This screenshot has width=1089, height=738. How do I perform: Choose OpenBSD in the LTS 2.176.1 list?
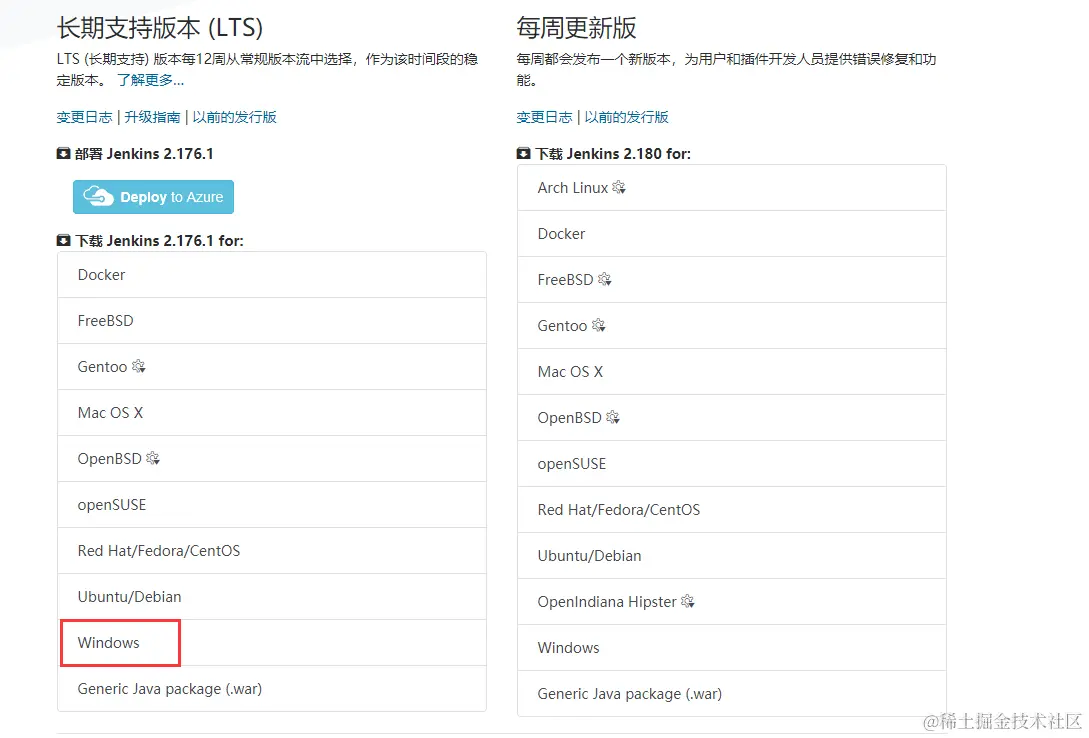point(272,459)
